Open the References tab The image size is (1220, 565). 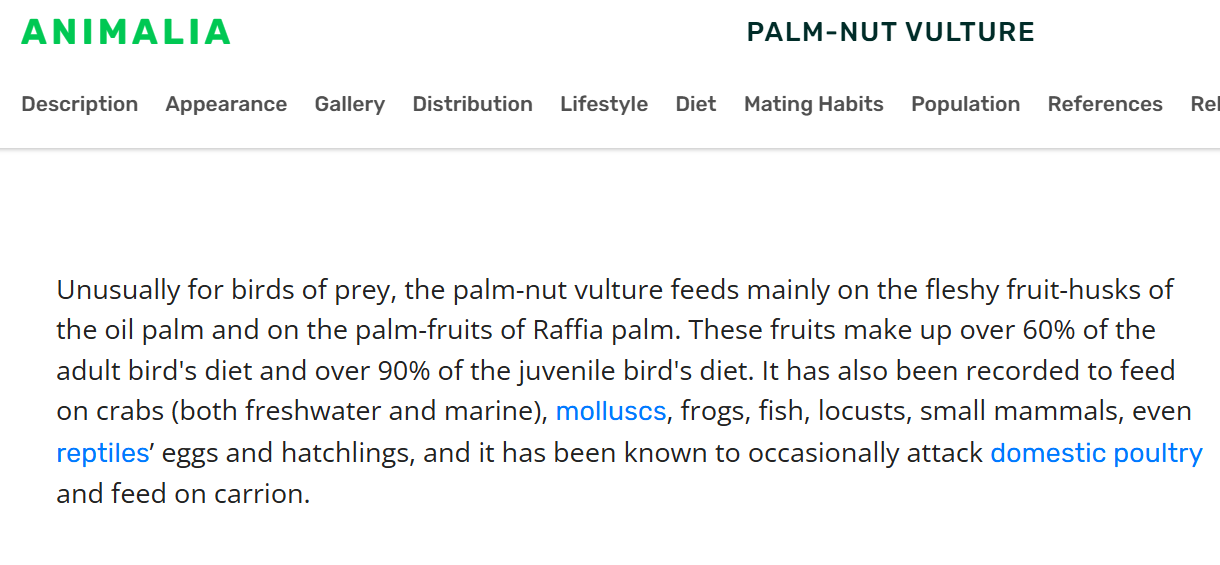[x=1105, y=104]
